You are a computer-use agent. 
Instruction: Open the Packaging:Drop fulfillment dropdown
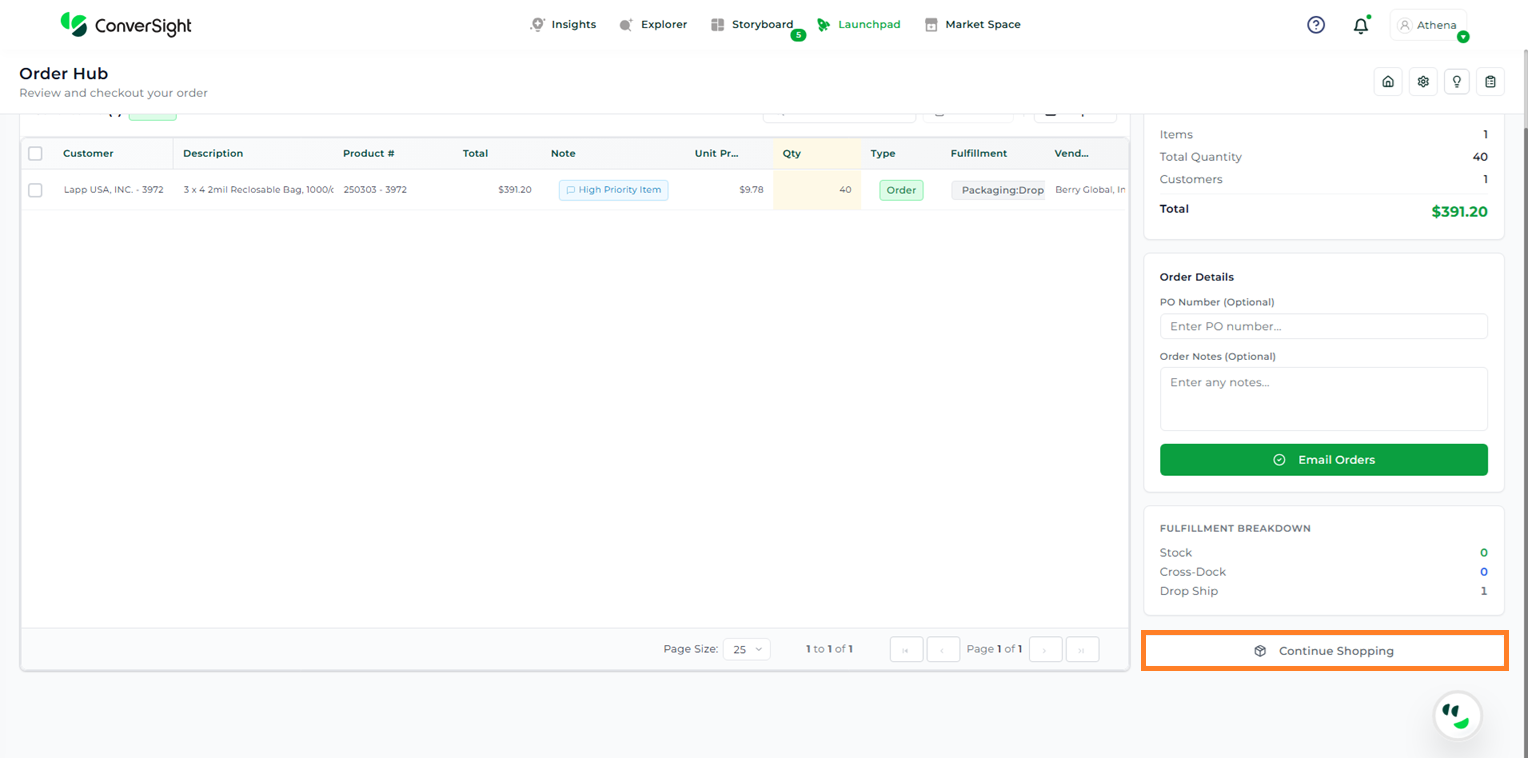point(998,190)
